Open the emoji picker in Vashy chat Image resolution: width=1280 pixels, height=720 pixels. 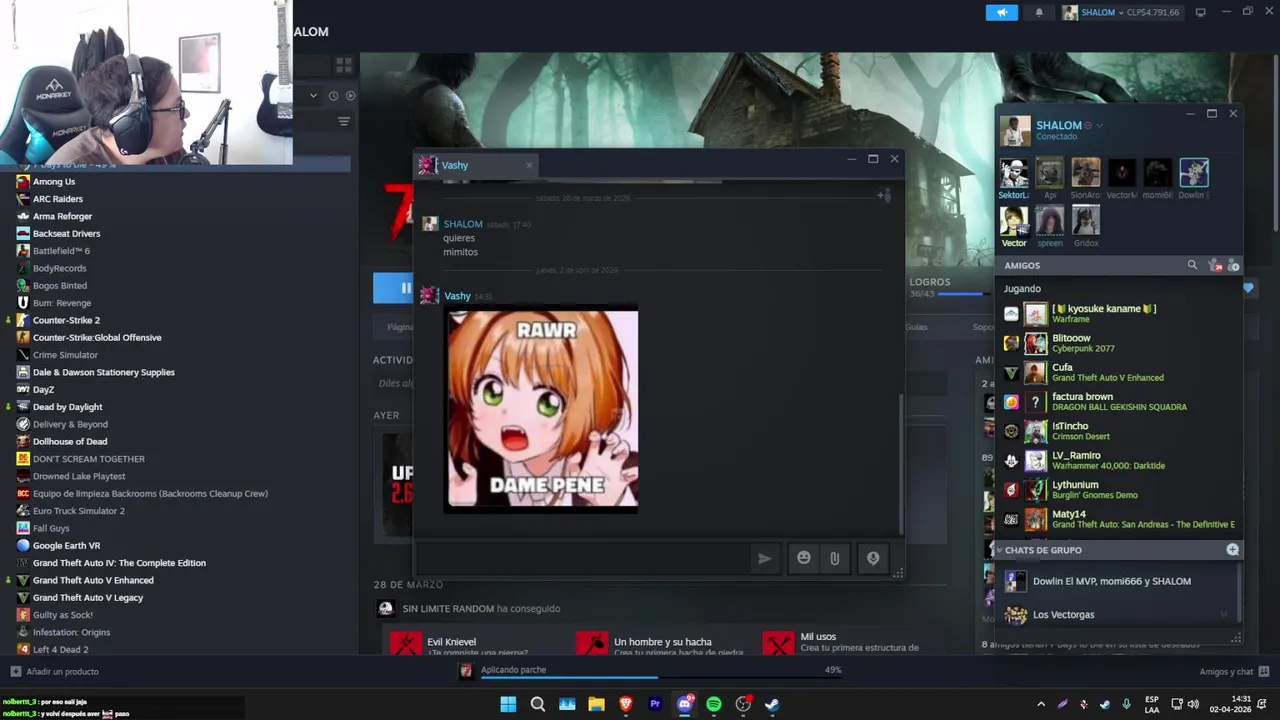pos(803,558)
